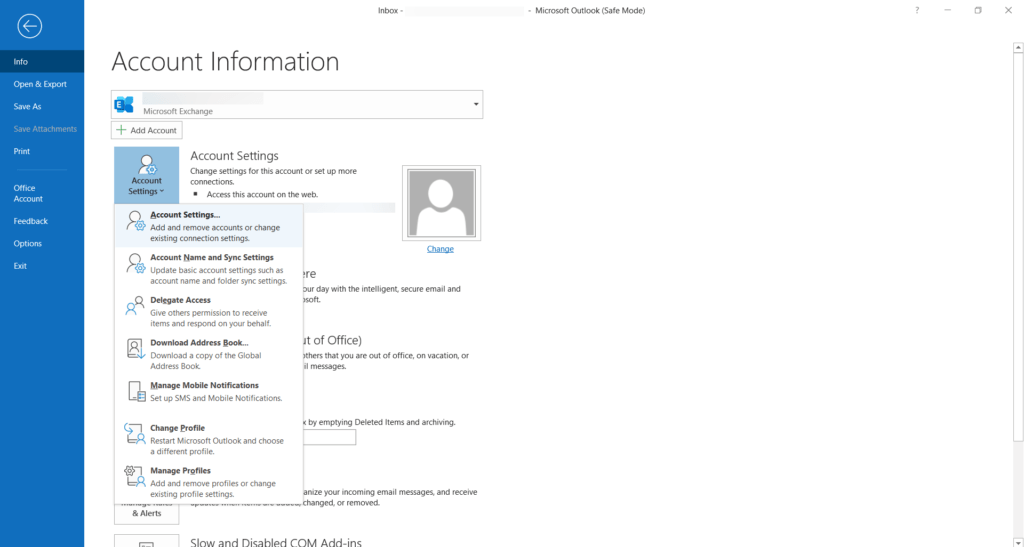The width and height of the screenshot is (1024, 547).
Task: Go to Open & Export
Action: click(x=42, y=84)
